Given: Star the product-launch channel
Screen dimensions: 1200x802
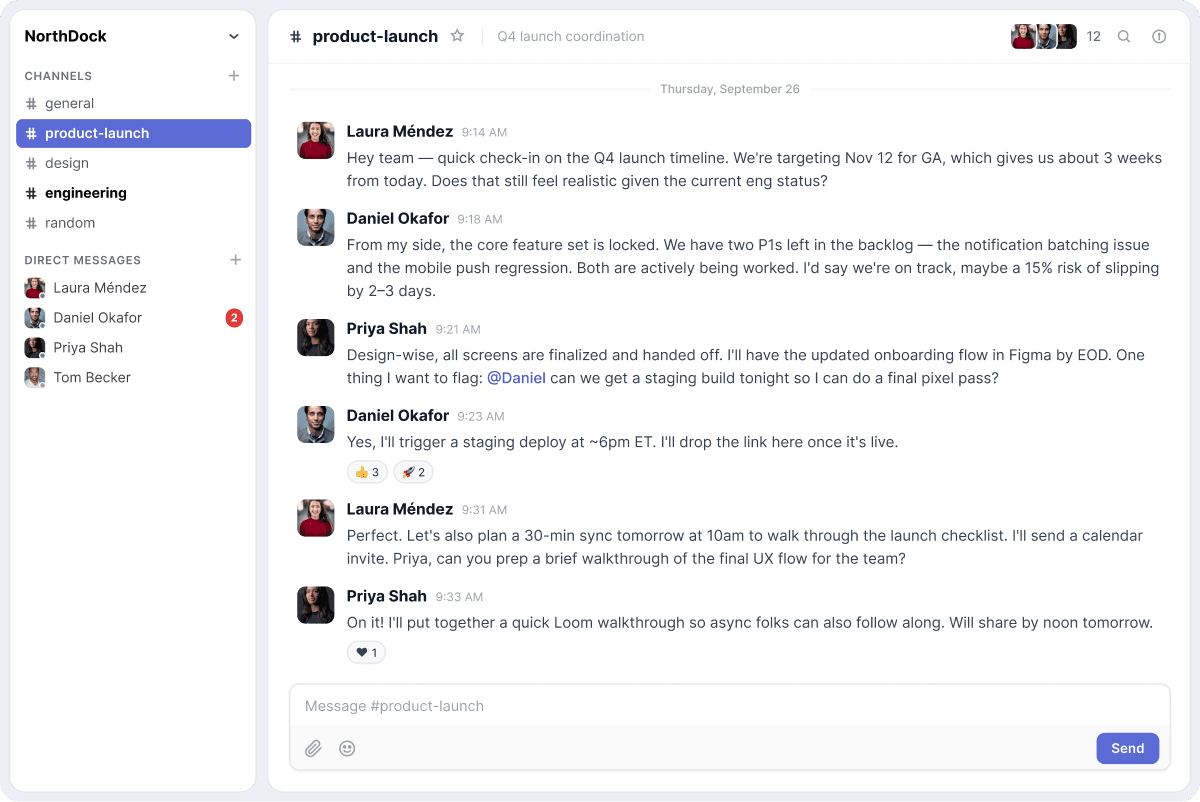Looking at the screenshot, I should click(x=457, y=36).
